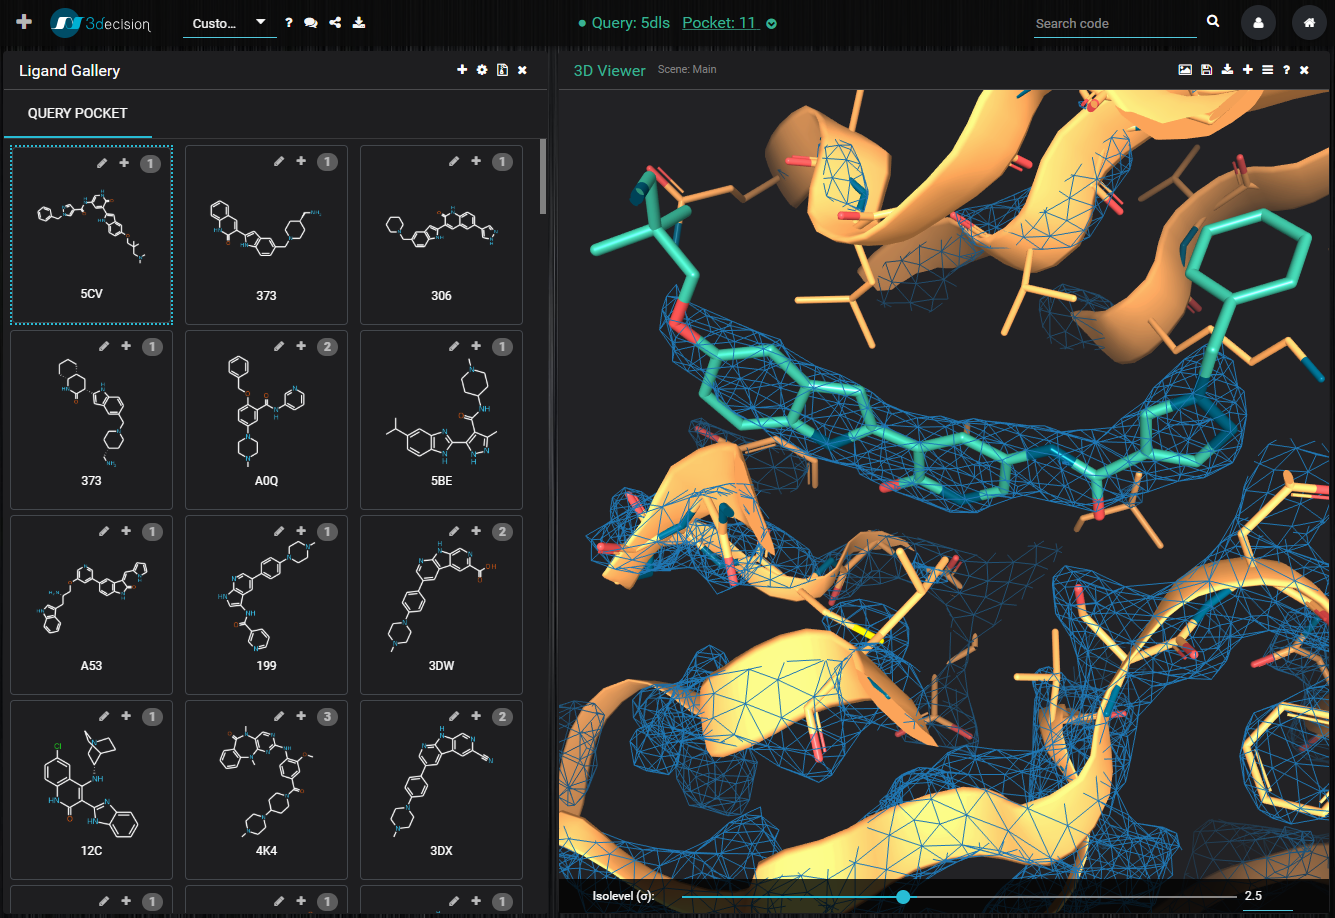Click the Ligand Gallery vertical scrollbar
The height and width of the screenshot is (918, 1335).
point(543,176)
